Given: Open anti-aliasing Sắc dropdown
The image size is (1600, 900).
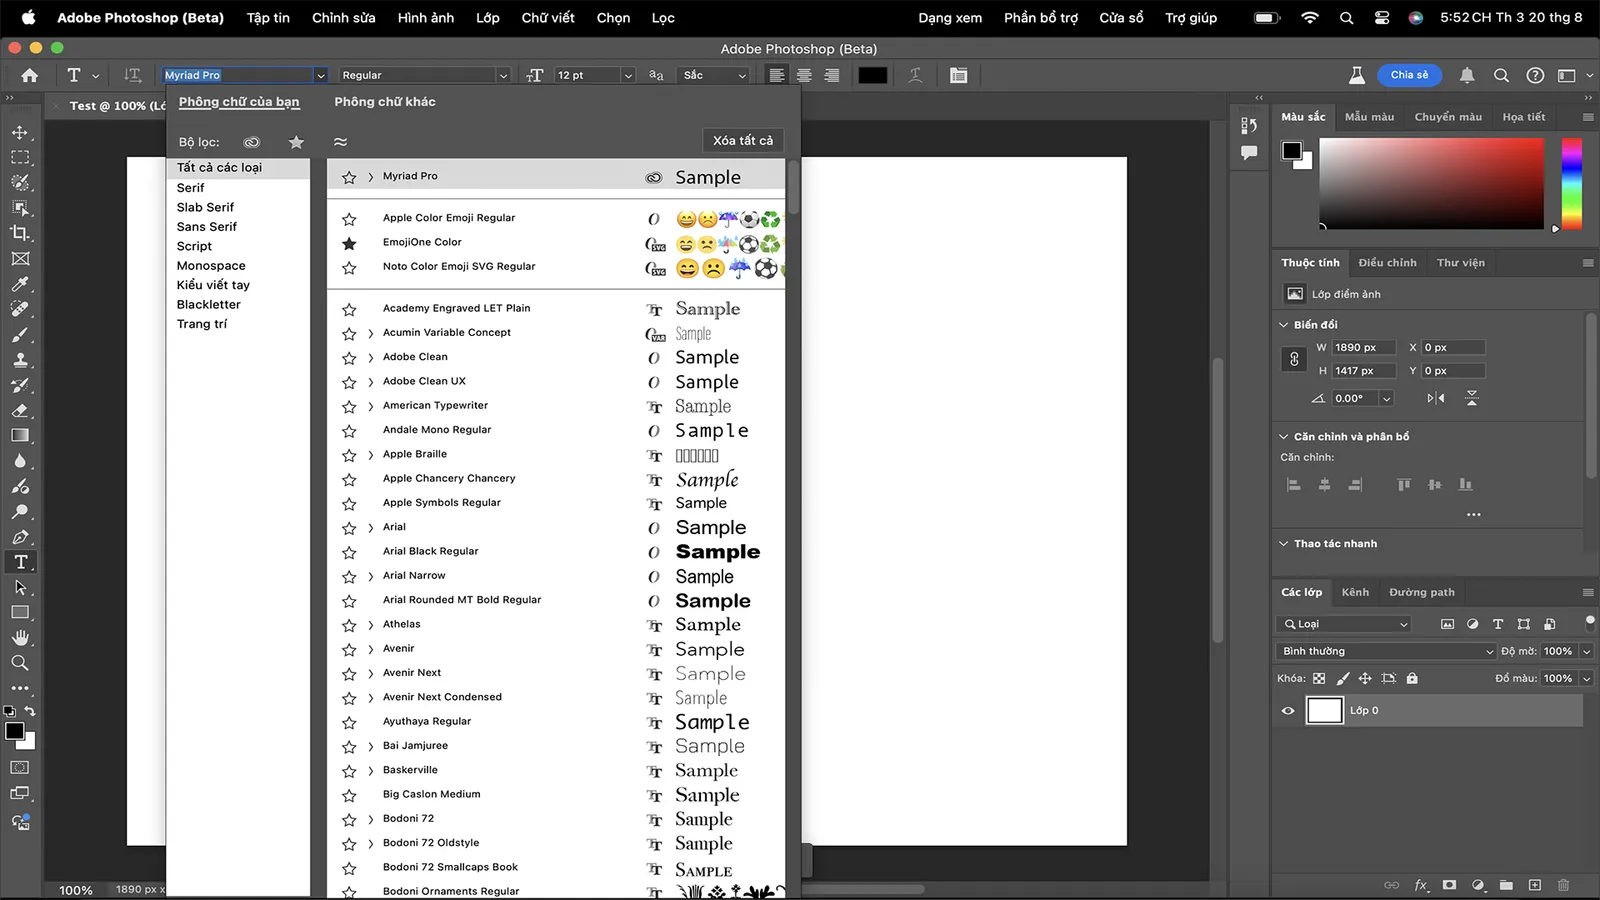Looking at the screenshot, I should [x=742, y=75].
